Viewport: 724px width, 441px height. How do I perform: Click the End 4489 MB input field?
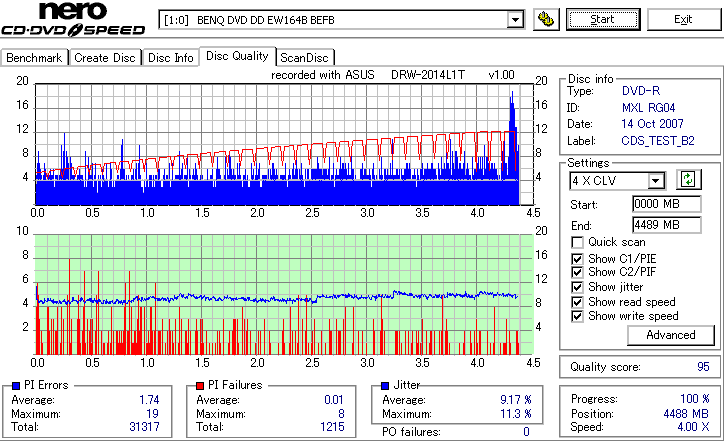[667, 225]
